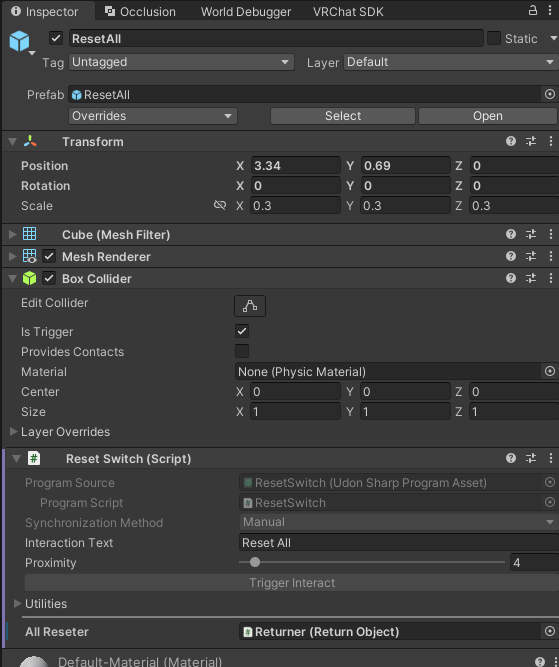This screenshot has height=667, width=559.
Task: Open Transform presets icon
Action: [531, 141]
